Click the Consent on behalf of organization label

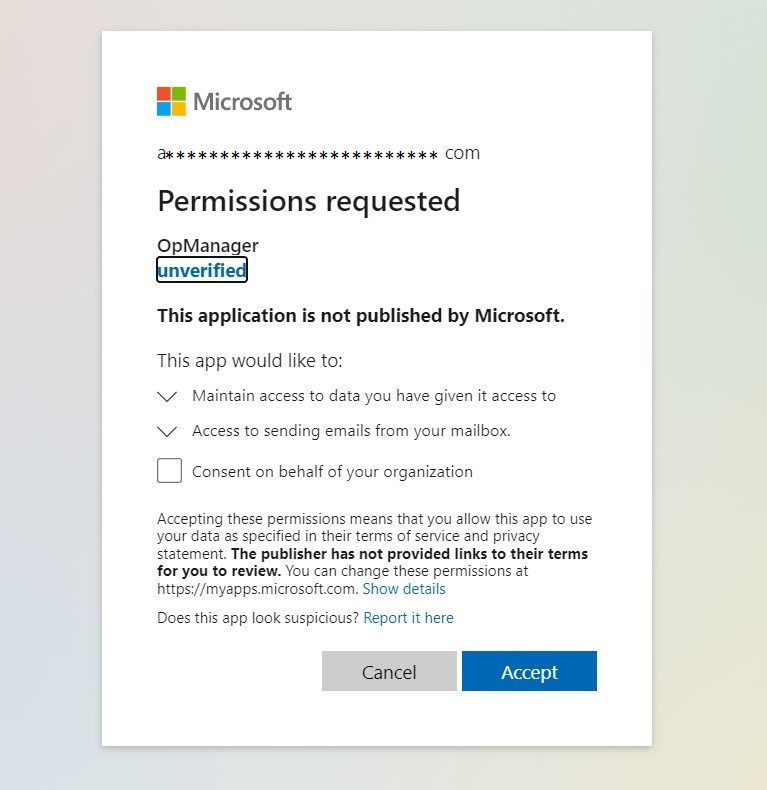pyautogui.click(x=332, y=472)
